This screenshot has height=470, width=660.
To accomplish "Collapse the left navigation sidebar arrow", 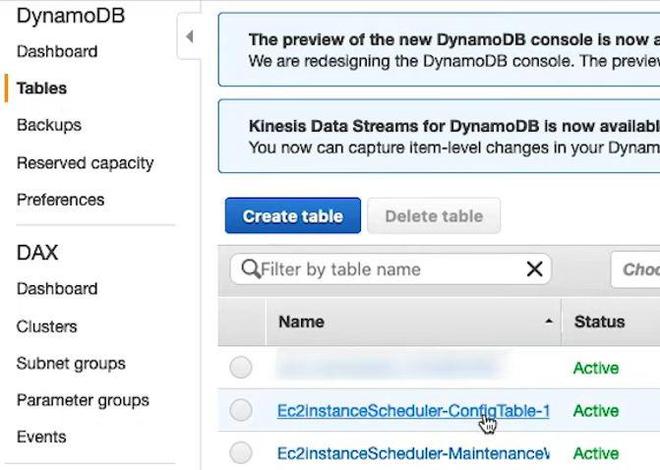I will coord(189,37).
